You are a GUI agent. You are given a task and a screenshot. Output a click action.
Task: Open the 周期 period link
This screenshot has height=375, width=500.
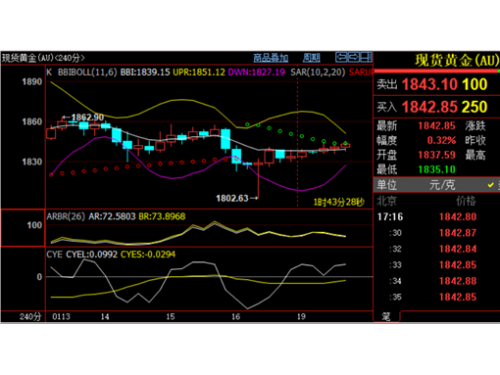point(311,58)
